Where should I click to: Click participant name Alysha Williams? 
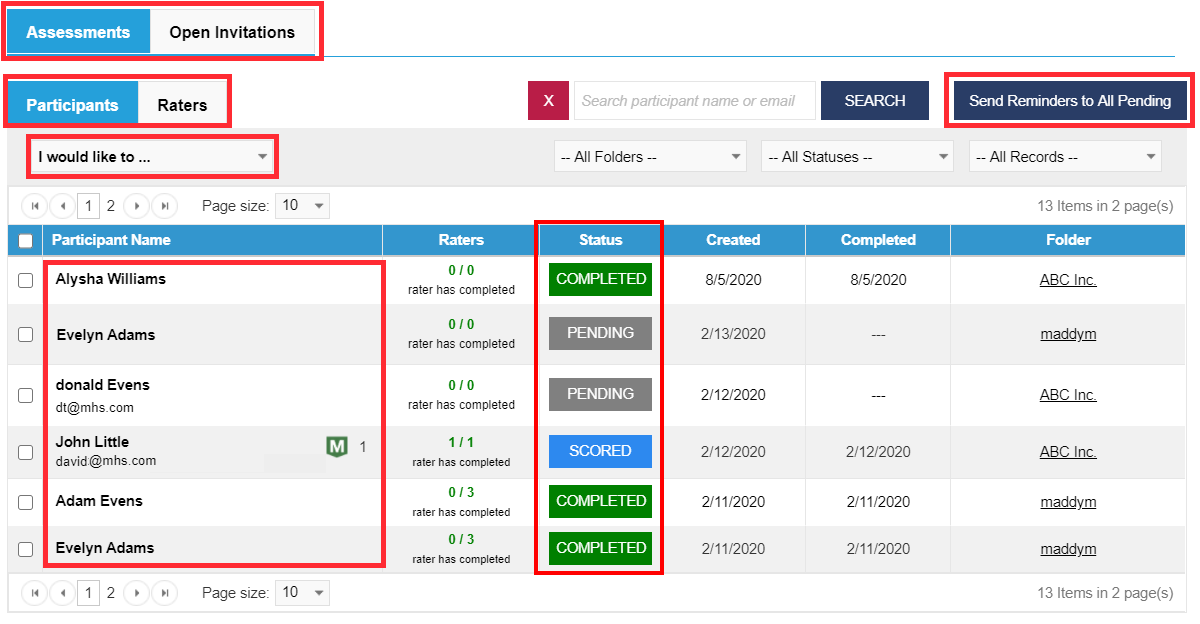point(111,279)
